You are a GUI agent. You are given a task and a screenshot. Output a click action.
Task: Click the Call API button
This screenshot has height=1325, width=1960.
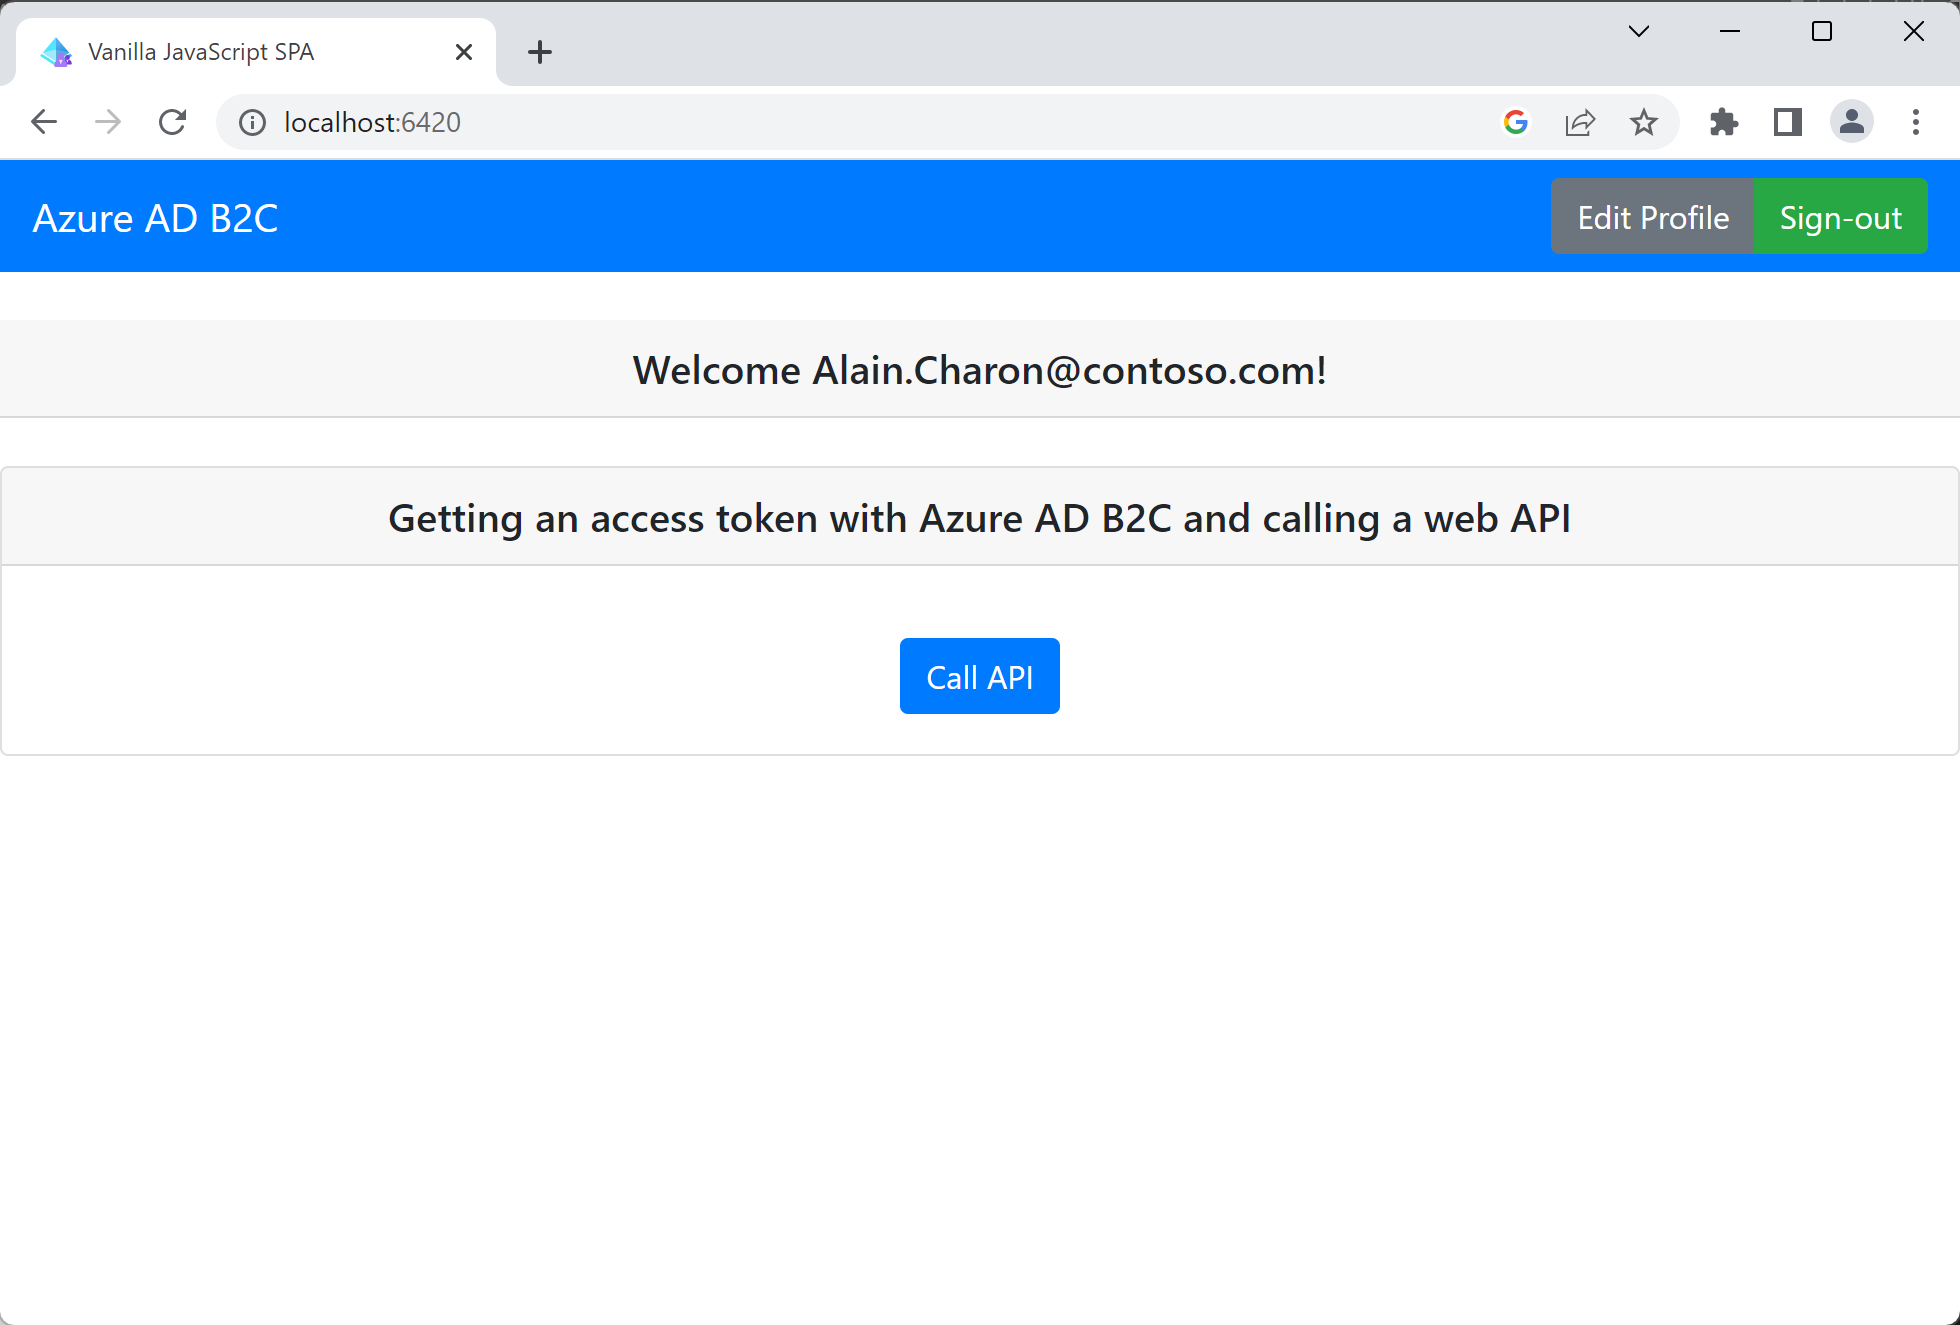click(x=980, y=676)
